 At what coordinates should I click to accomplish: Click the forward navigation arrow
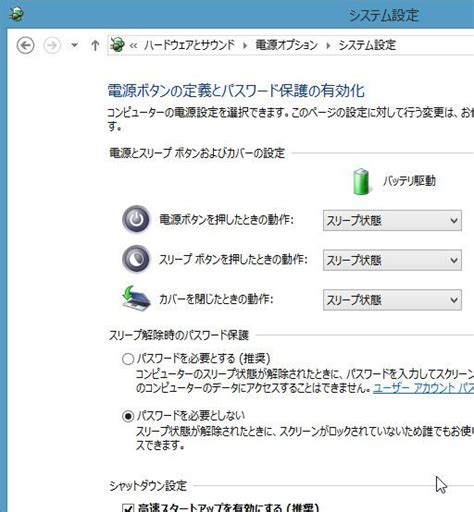[x=52, y=45]
